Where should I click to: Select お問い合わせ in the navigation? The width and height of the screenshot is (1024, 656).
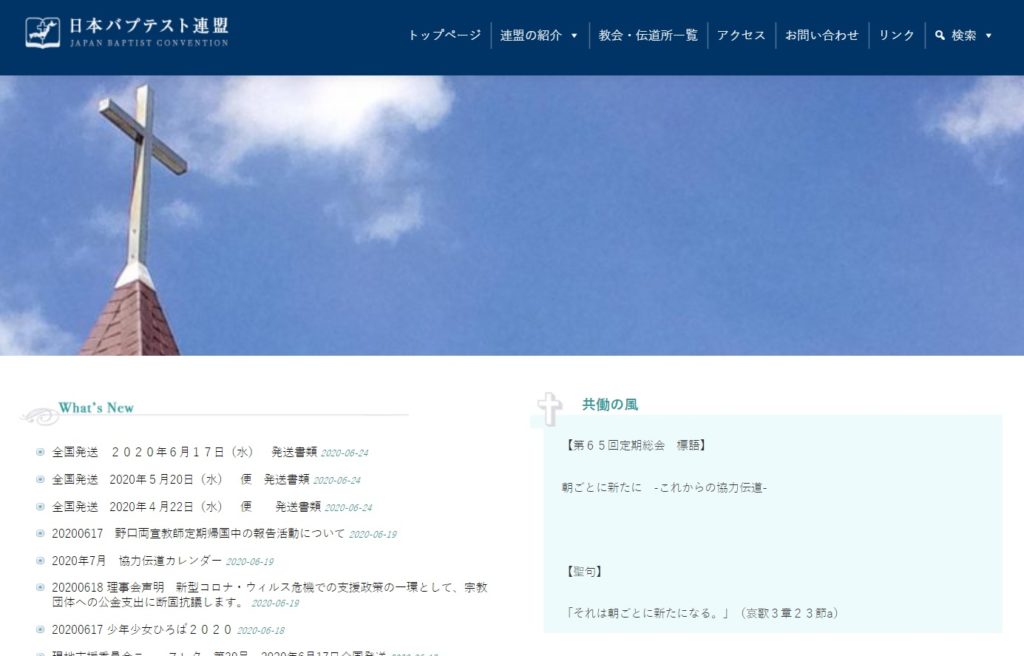[822, 35]
